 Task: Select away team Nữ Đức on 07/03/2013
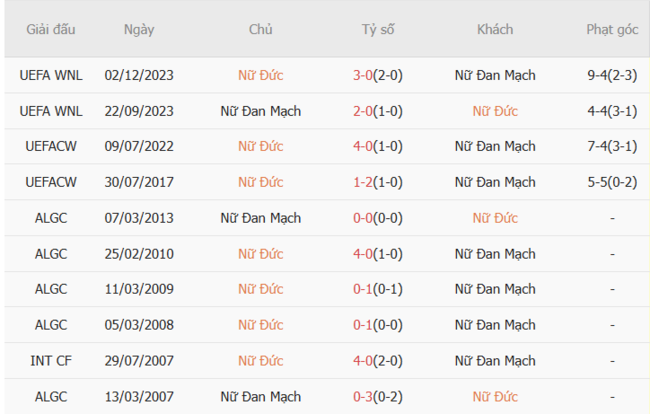pos(495,218)
